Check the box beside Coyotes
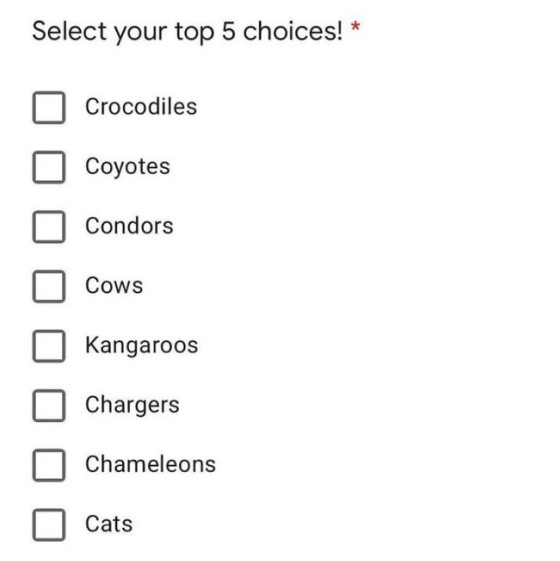This screenshot has width=560, height=561. click(x=49, y=167)
